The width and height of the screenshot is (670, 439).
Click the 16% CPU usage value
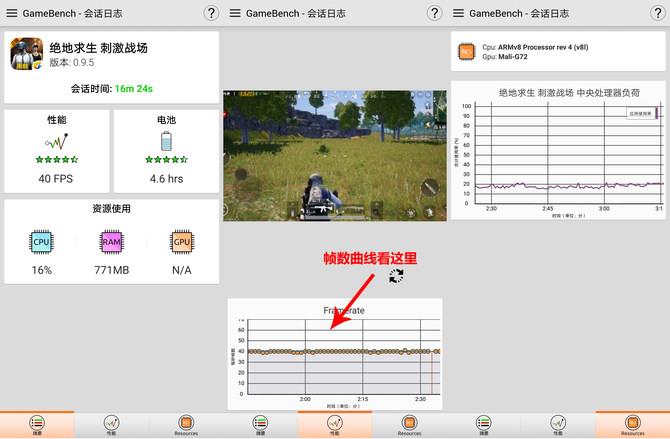point(41,270)
